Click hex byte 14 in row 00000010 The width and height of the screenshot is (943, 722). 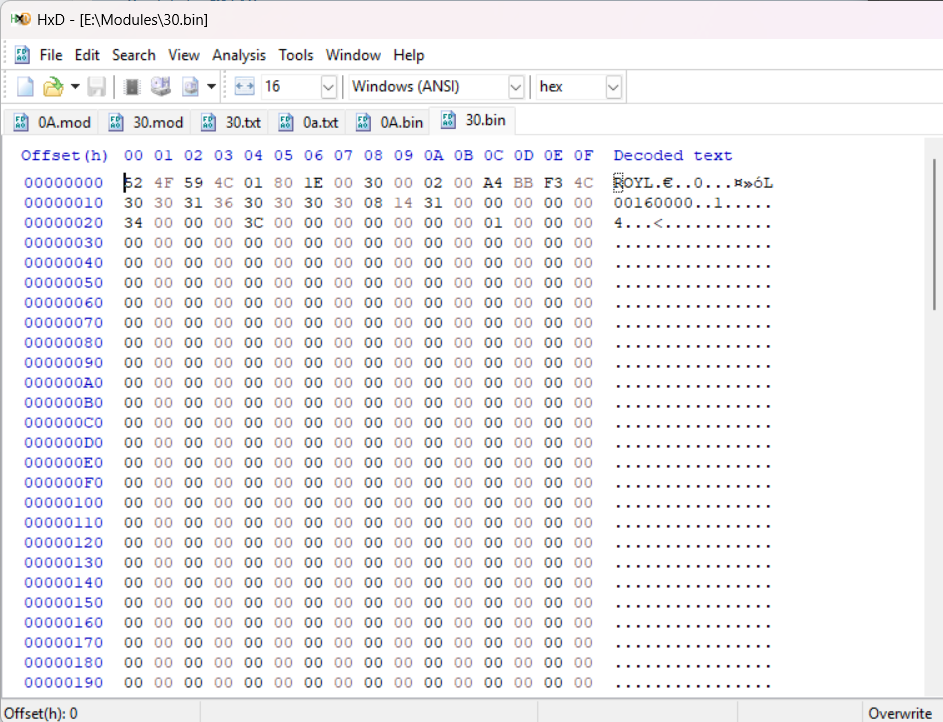403,203
